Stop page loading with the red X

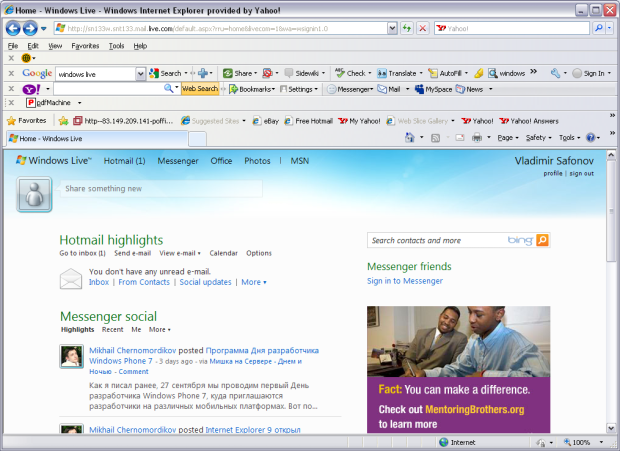[x=423, y=28]
